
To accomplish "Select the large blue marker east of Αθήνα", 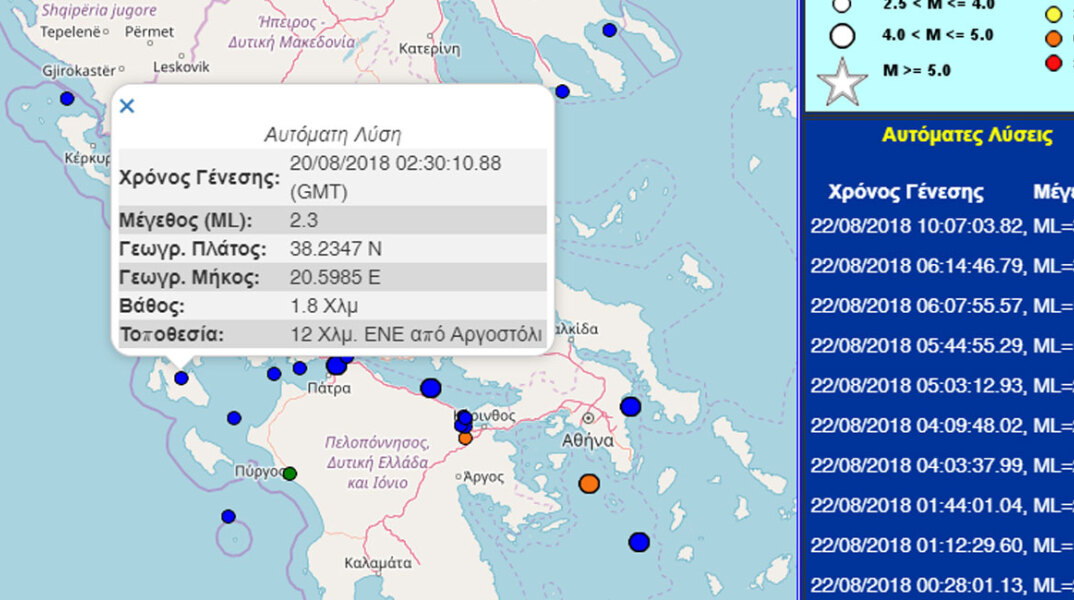I will click(x=630, y=406).
